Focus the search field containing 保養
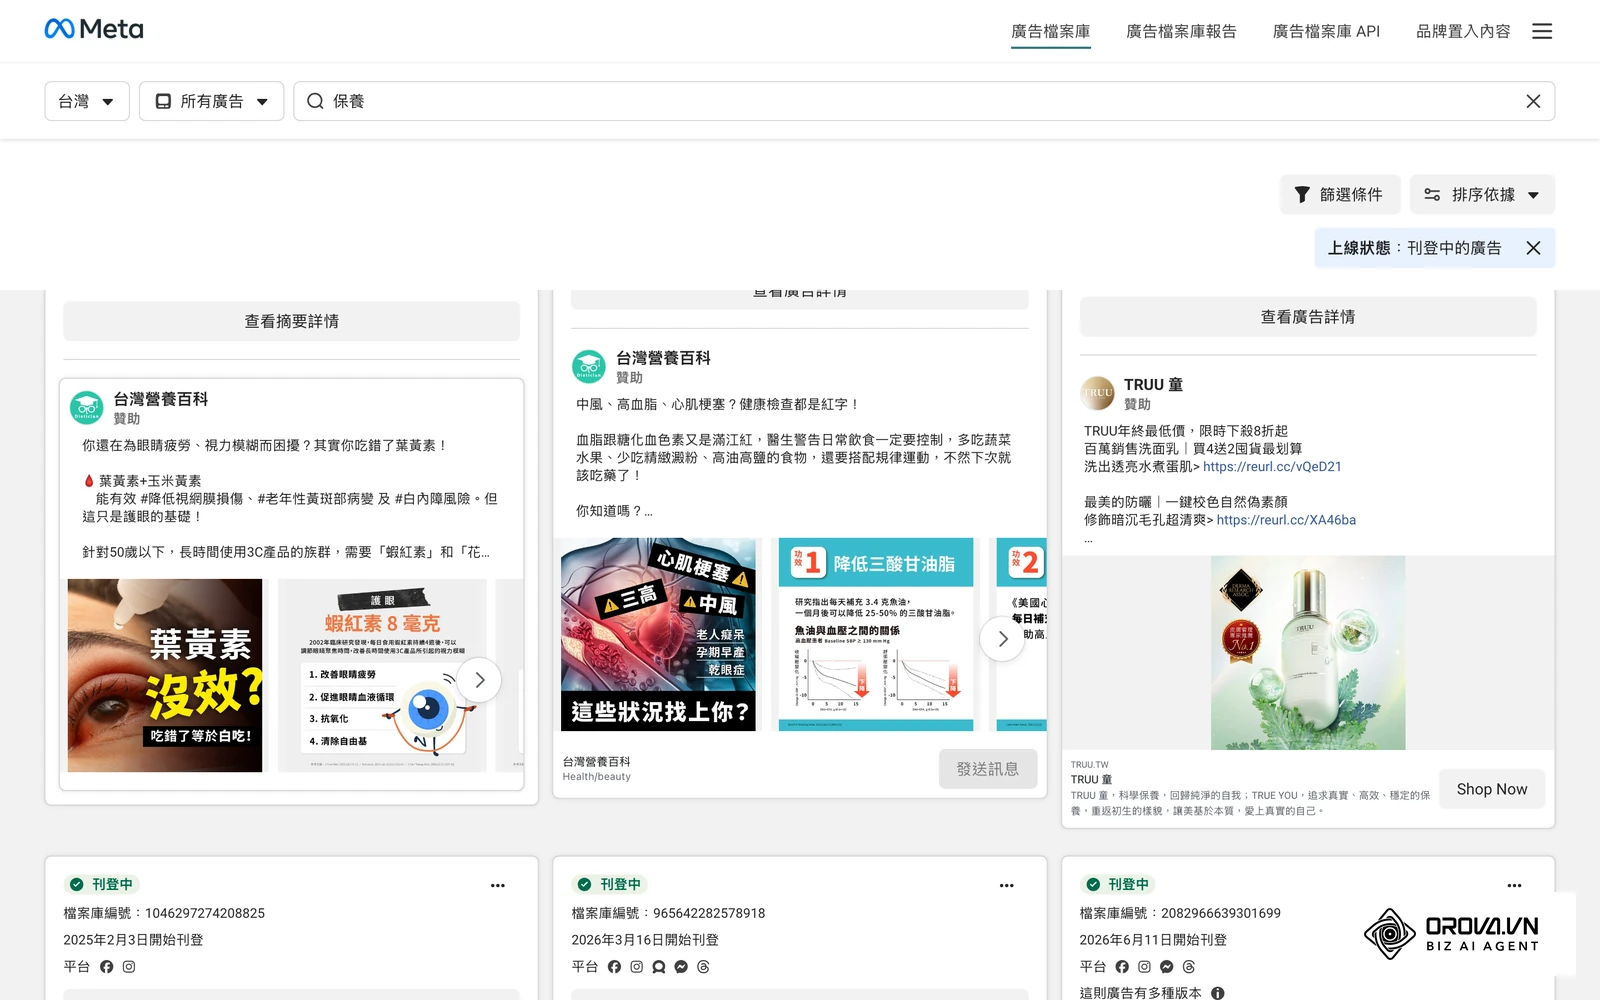This screenshot has width=1600, height=1000. click(924, 101)
